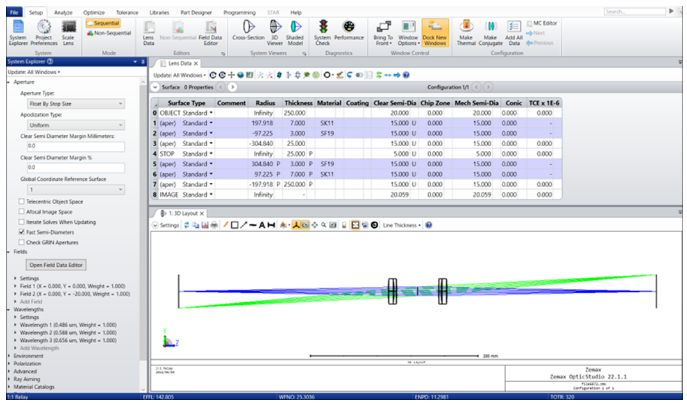Click the Scale Lens tool
Viewport: 687px width, 405px height.
(68, 33)
